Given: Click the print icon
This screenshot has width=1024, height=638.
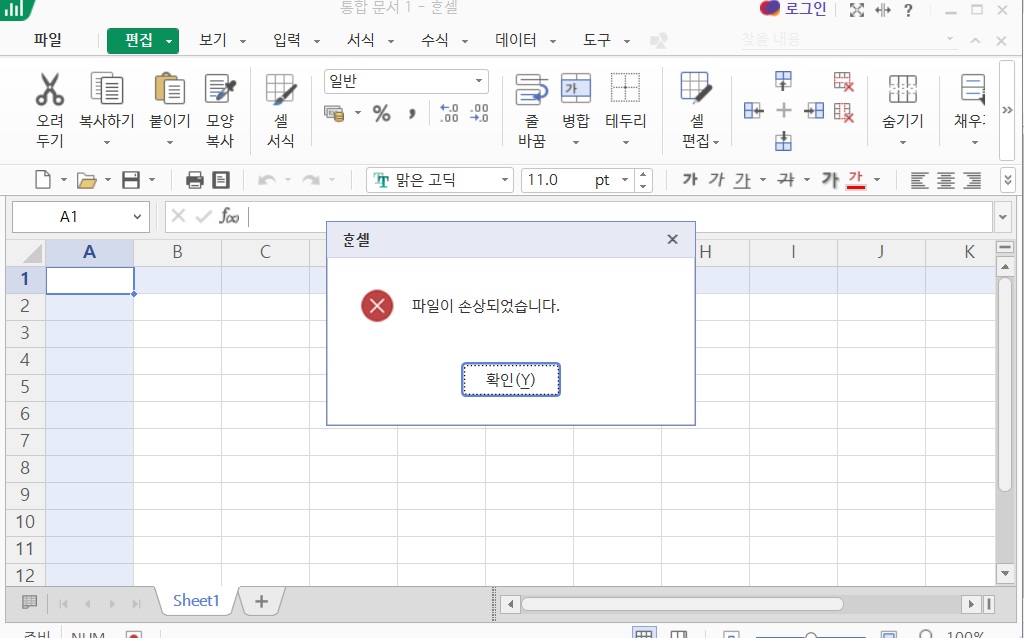Looking at the screenshot, I should [195, 180].
